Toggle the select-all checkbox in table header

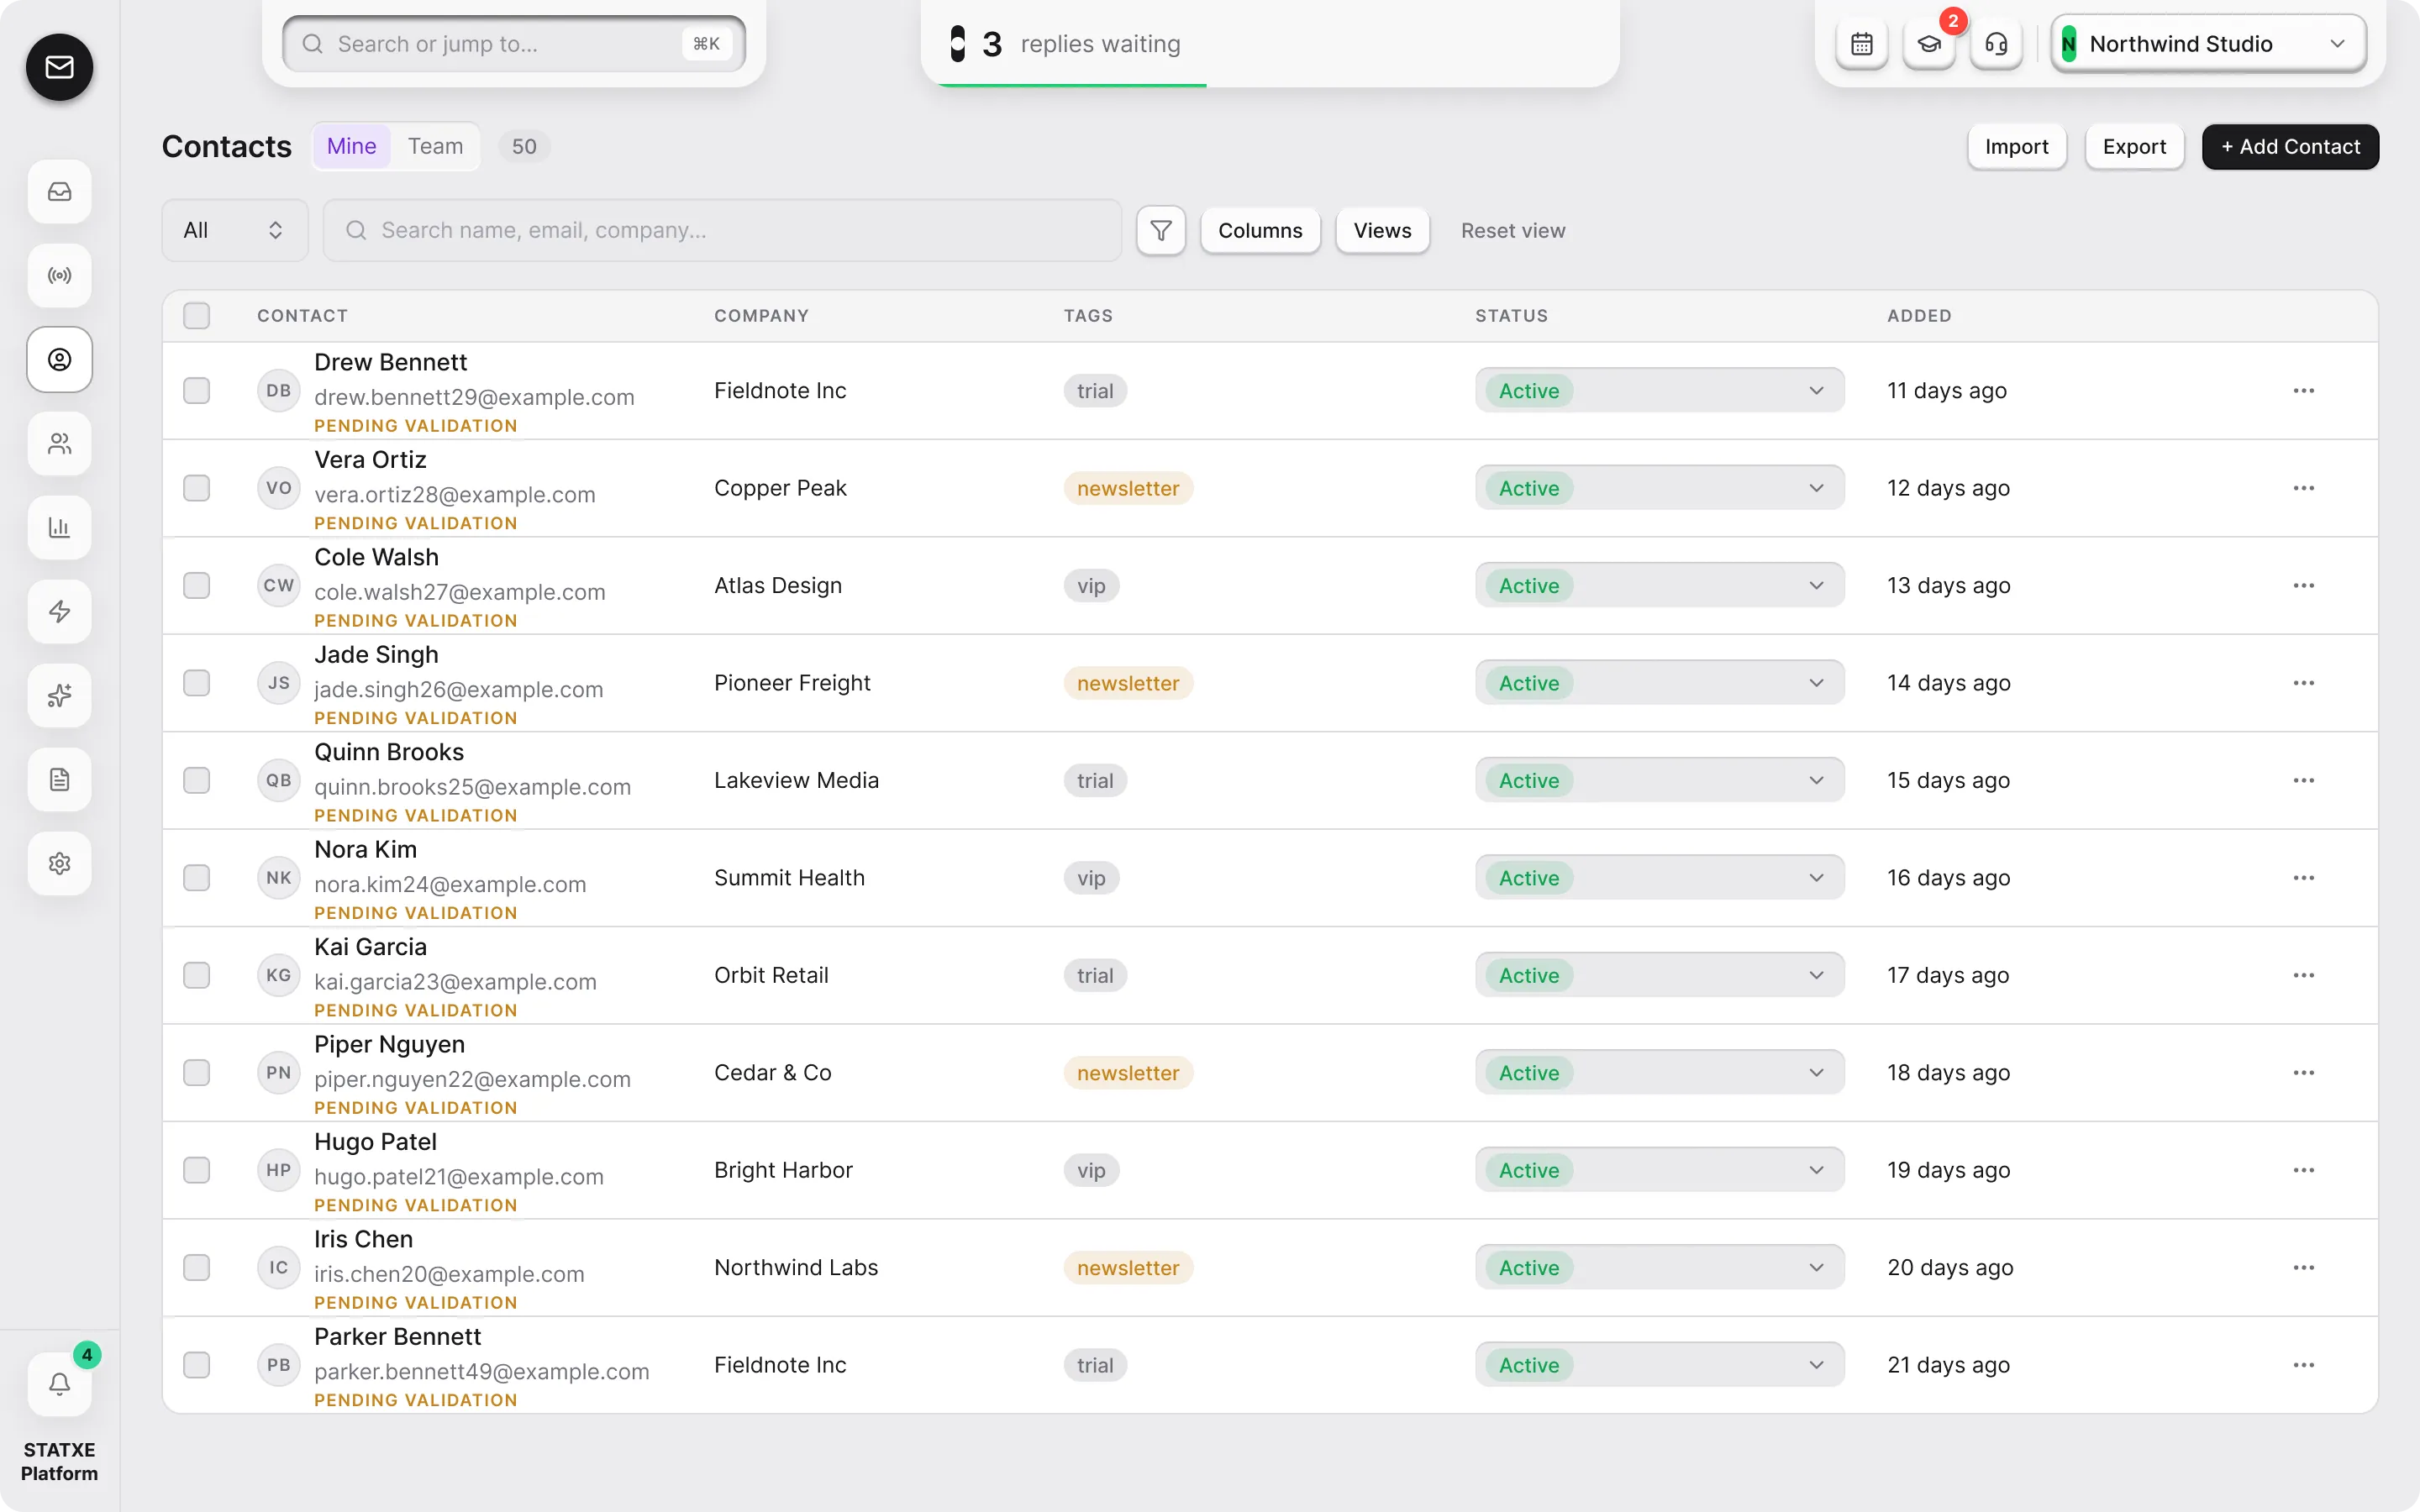coord(197,316)
